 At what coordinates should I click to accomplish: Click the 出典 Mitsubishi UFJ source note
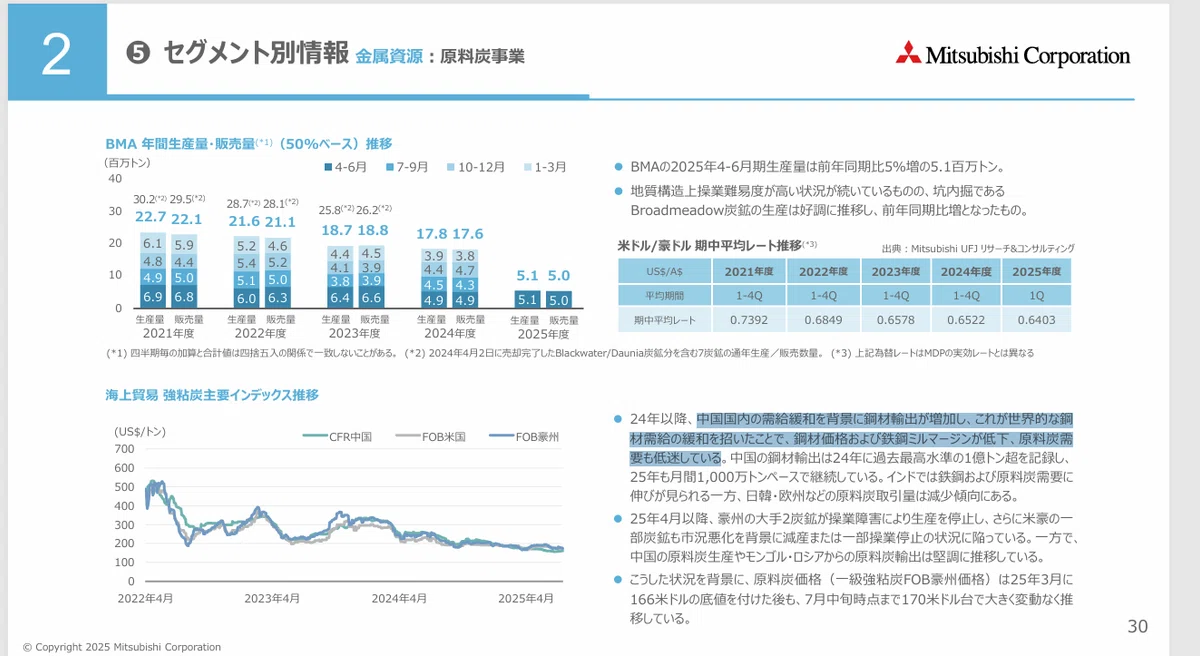click(x=978, y=248)
